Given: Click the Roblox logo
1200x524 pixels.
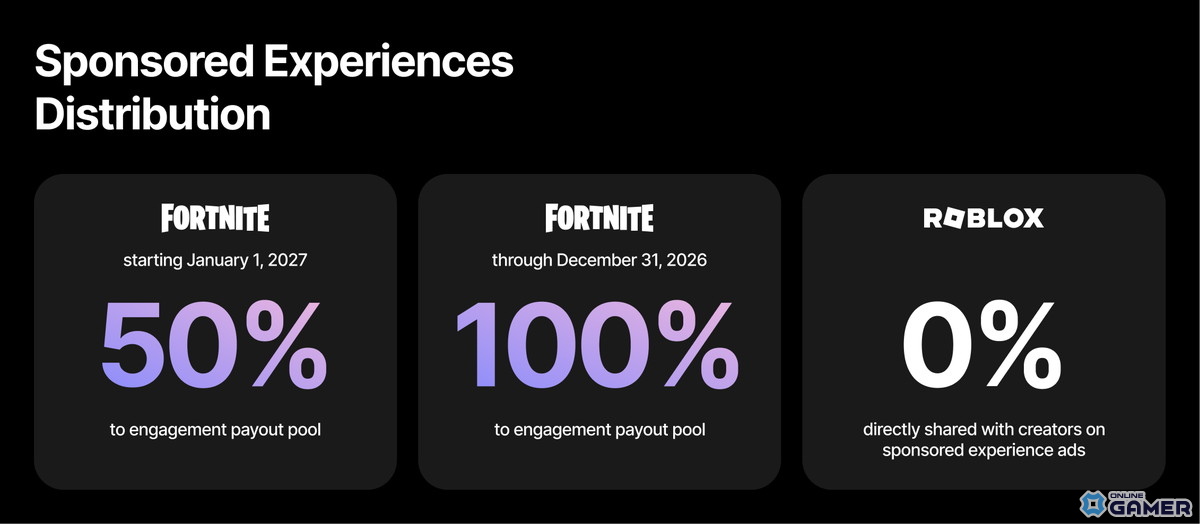Looking at the screenshot, I should pos(983,218).
